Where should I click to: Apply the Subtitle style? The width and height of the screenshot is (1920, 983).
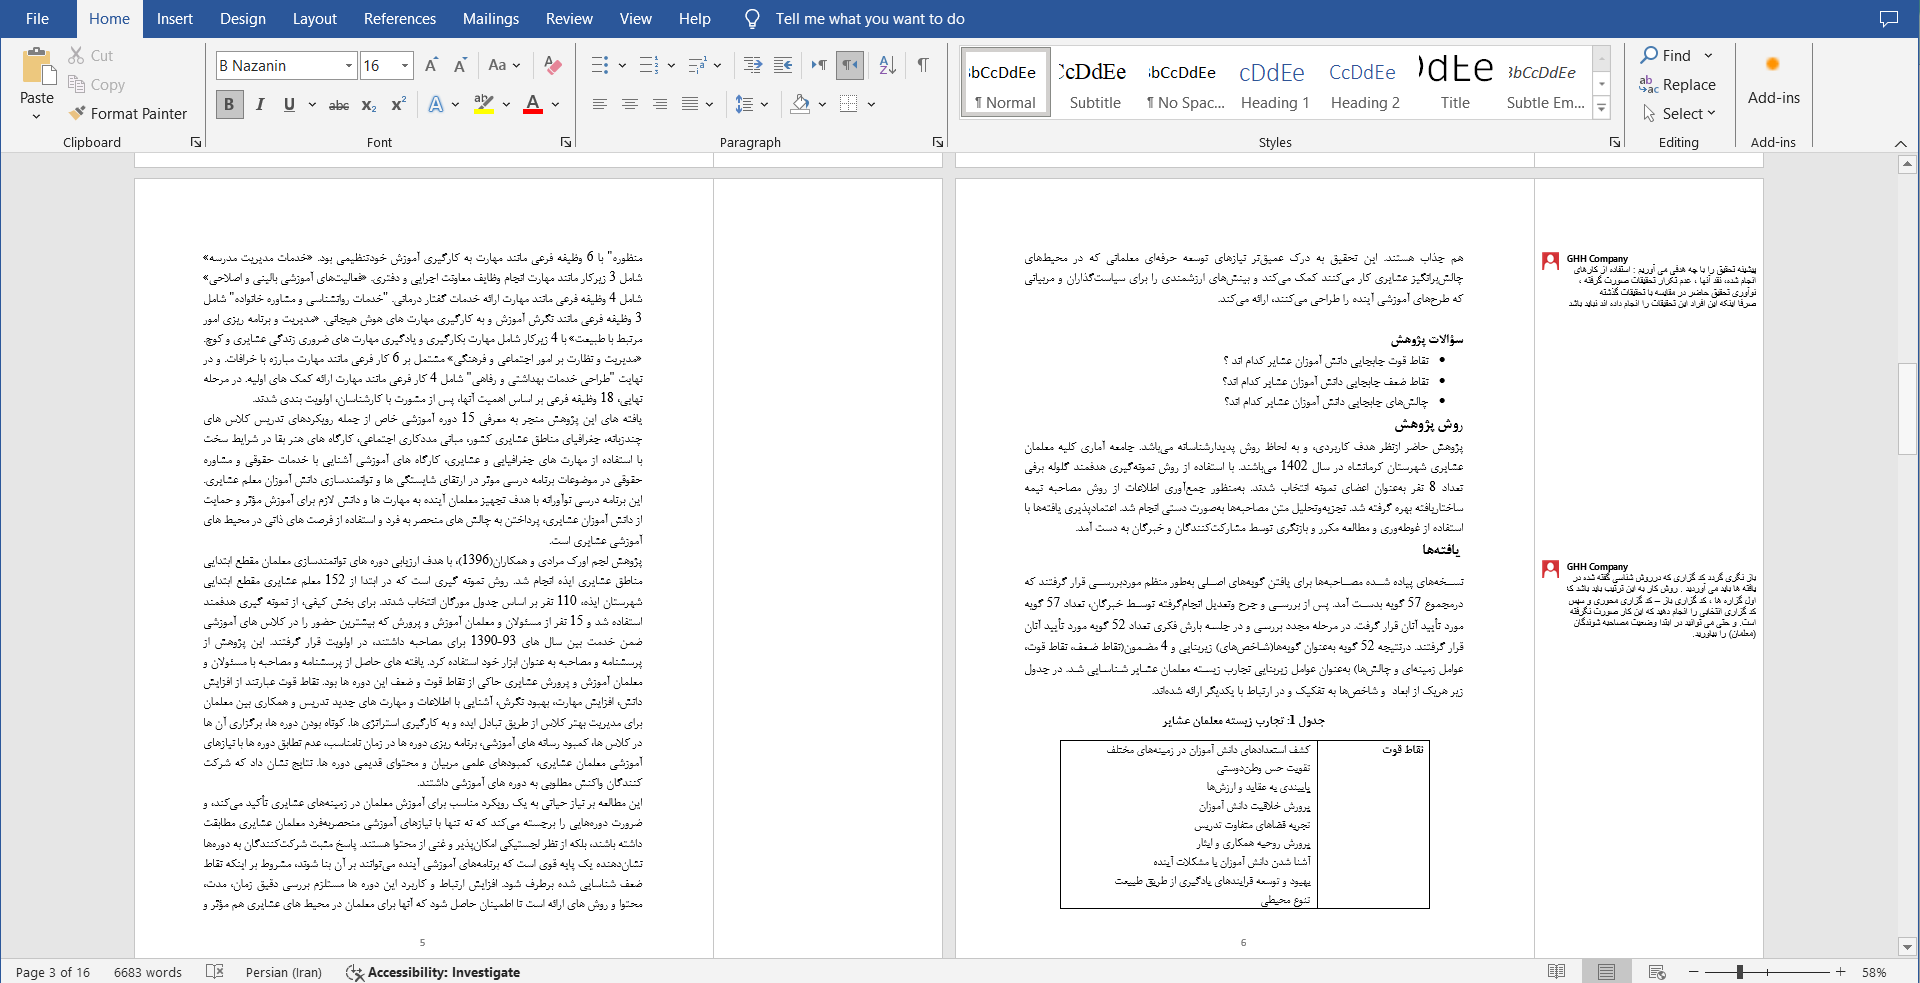[1095, 83]
